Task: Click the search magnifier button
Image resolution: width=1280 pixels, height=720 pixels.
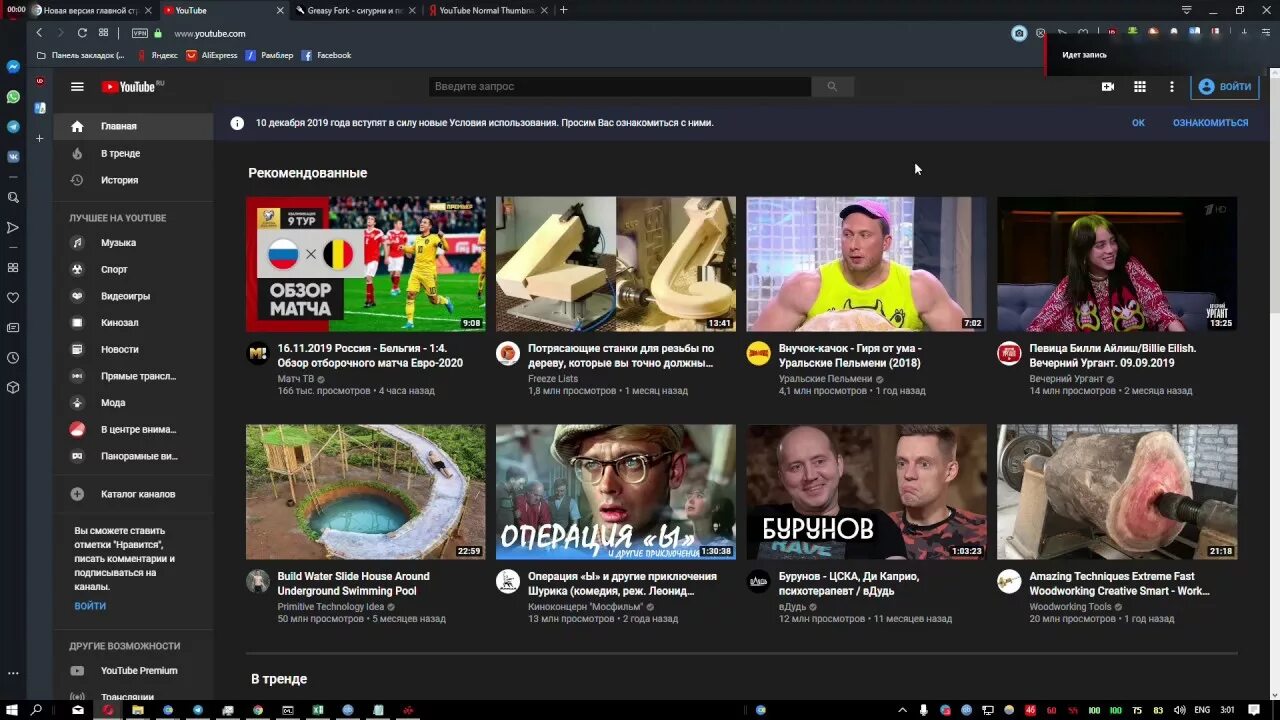Action: point(832,87)
